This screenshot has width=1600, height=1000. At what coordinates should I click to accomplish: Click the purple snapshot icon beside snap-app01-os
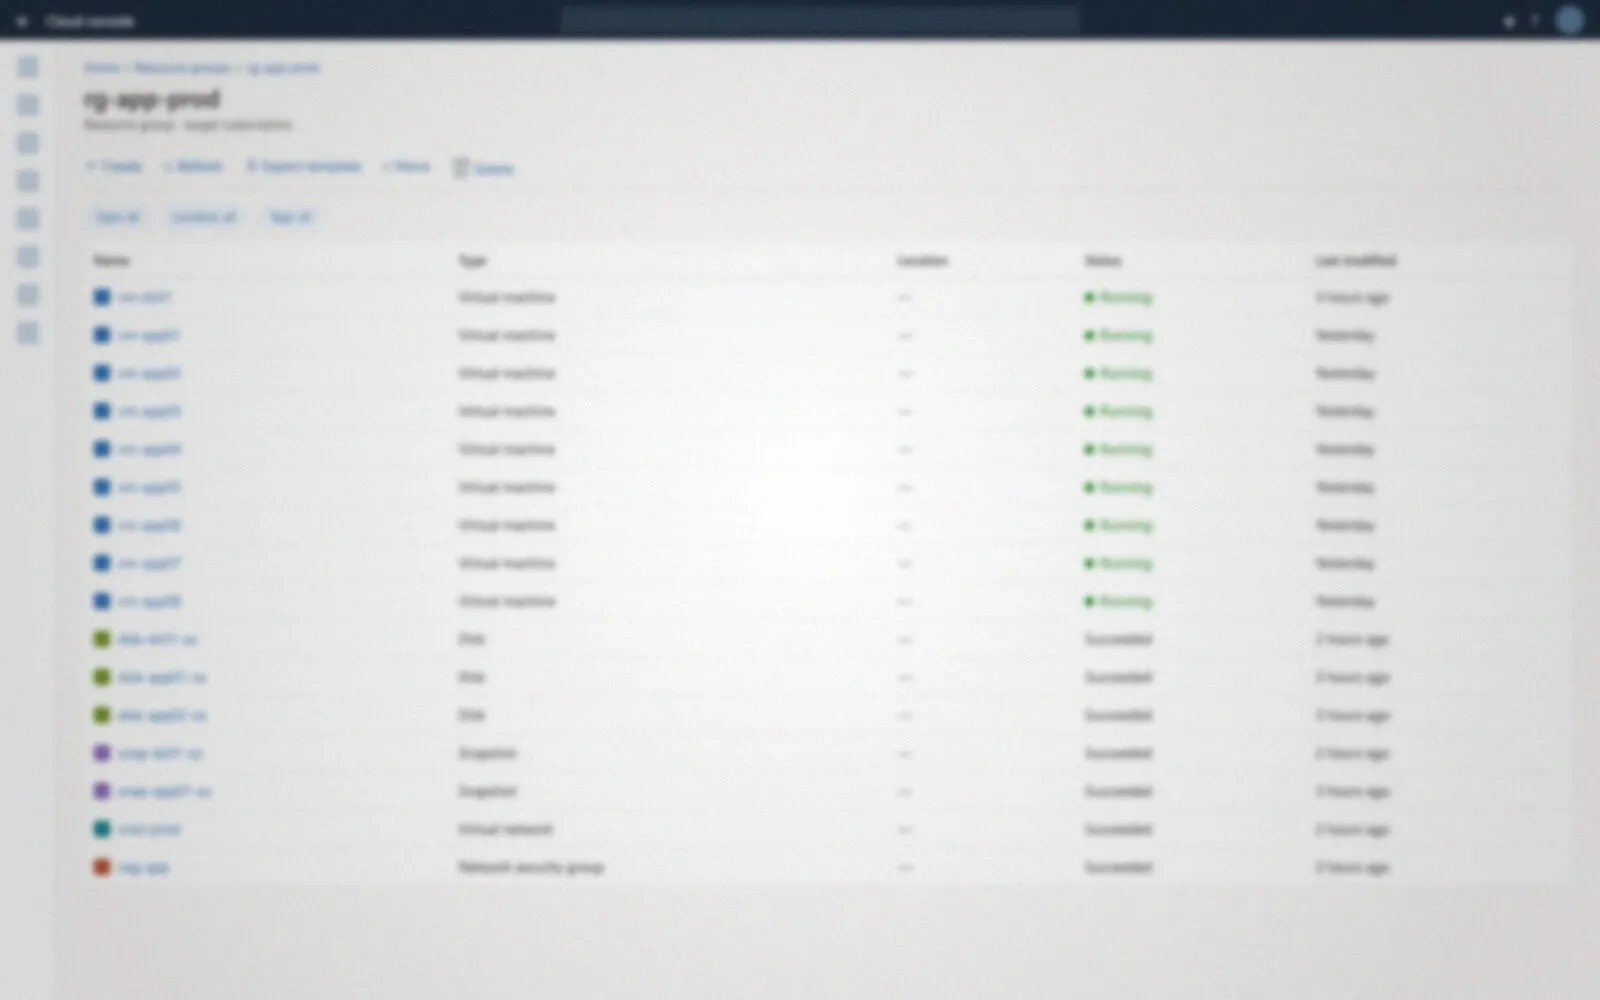102,792
